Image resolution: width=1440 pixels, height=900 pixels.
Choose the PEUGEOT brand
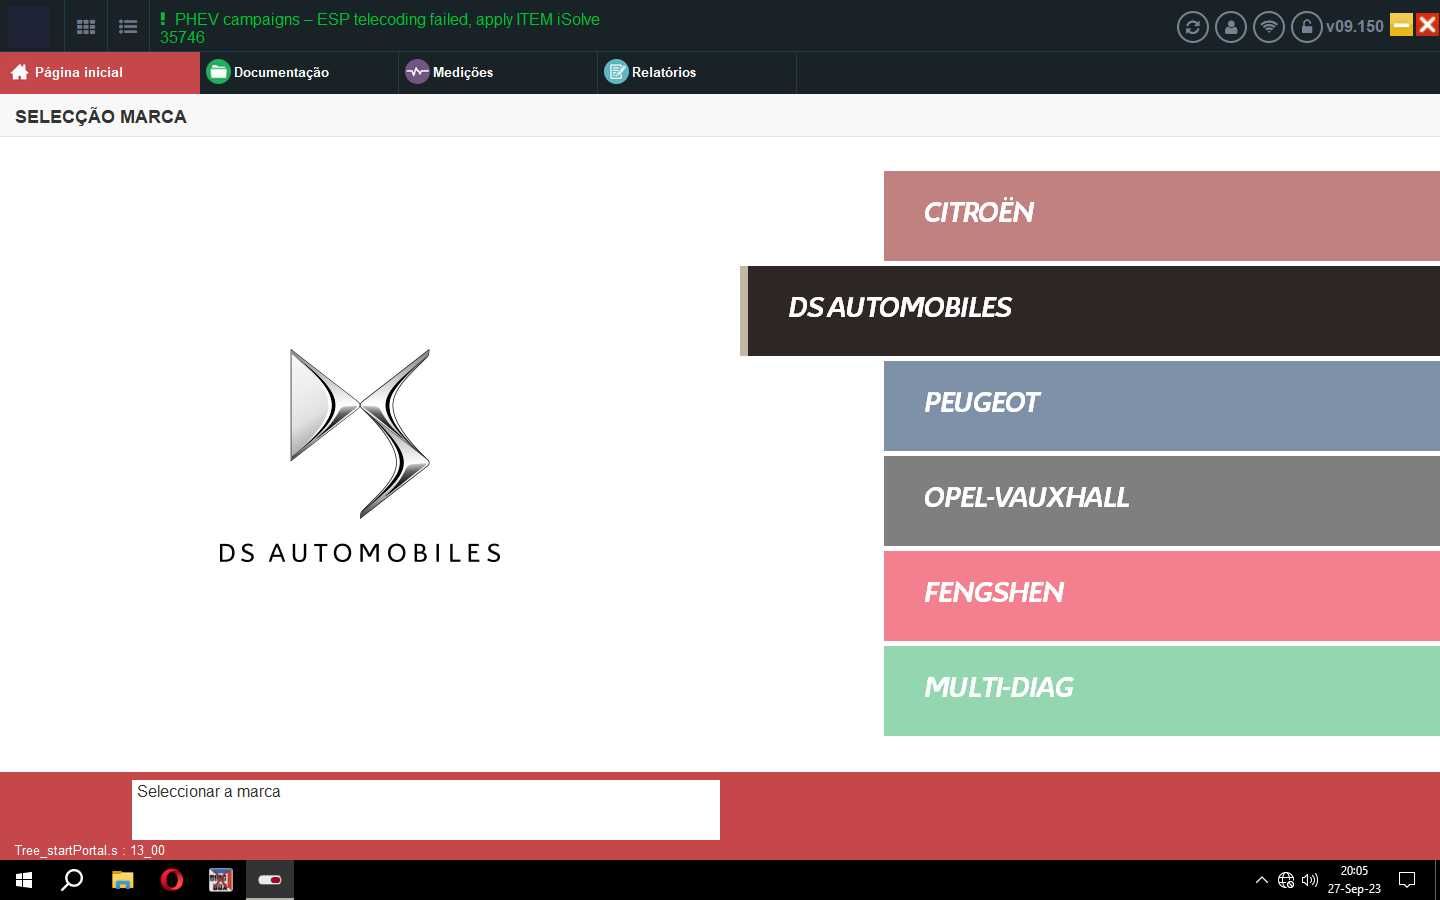tap(1162, 405)
